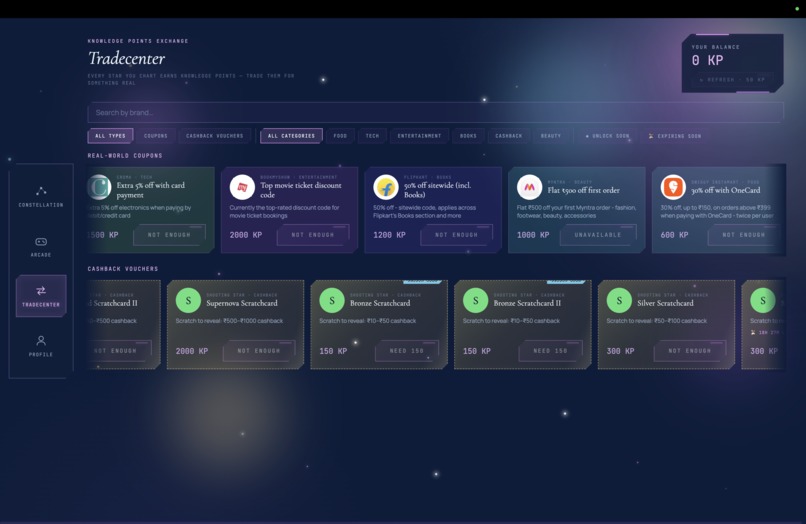Click the Myntra logo on the first-order coupon
This screenshot has height=524, width=806.
point(529,187)
